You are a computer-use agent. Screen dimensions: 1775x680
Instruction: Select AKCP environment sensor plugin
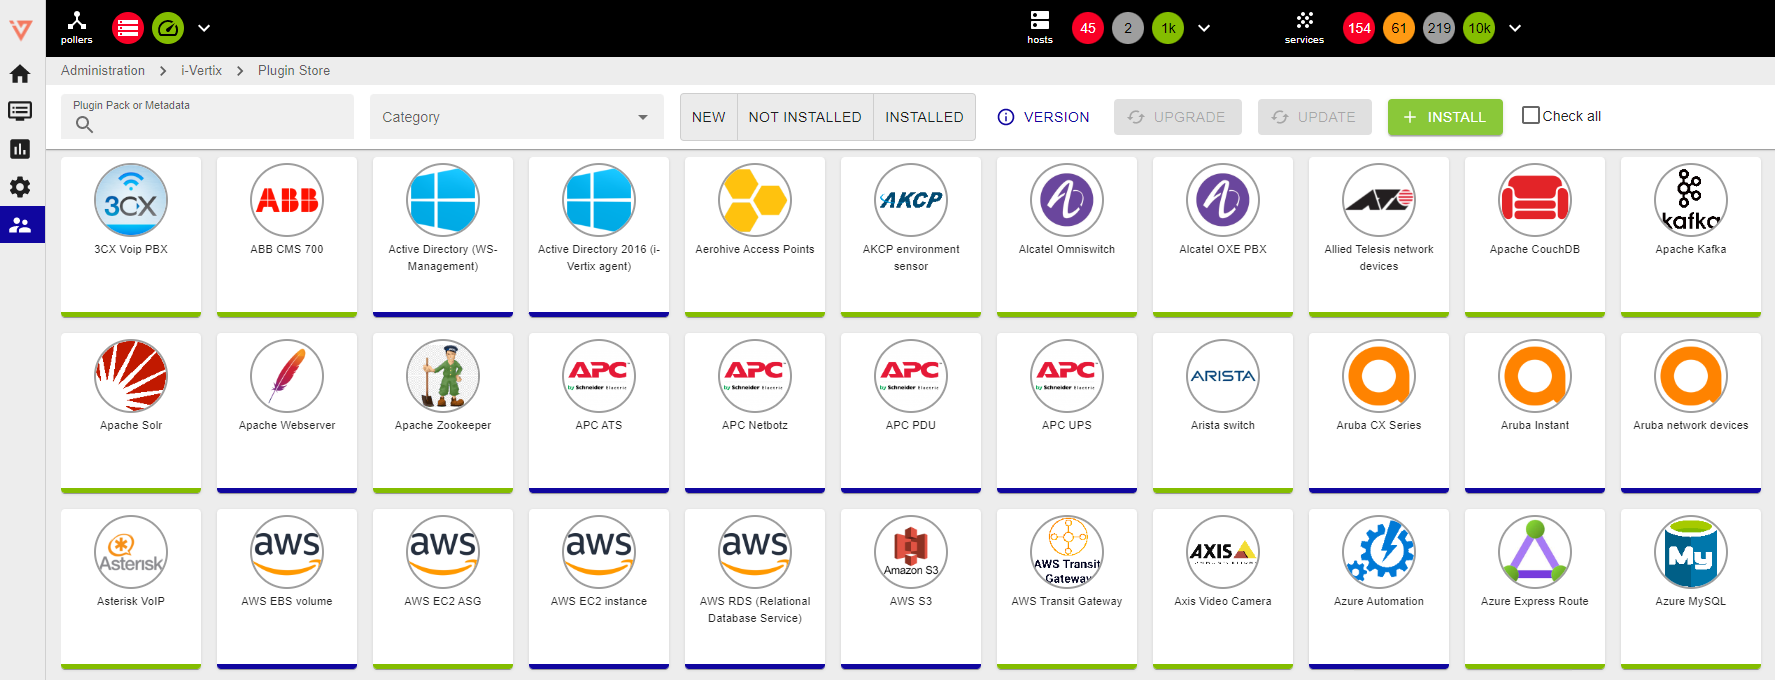coord(911,237)
